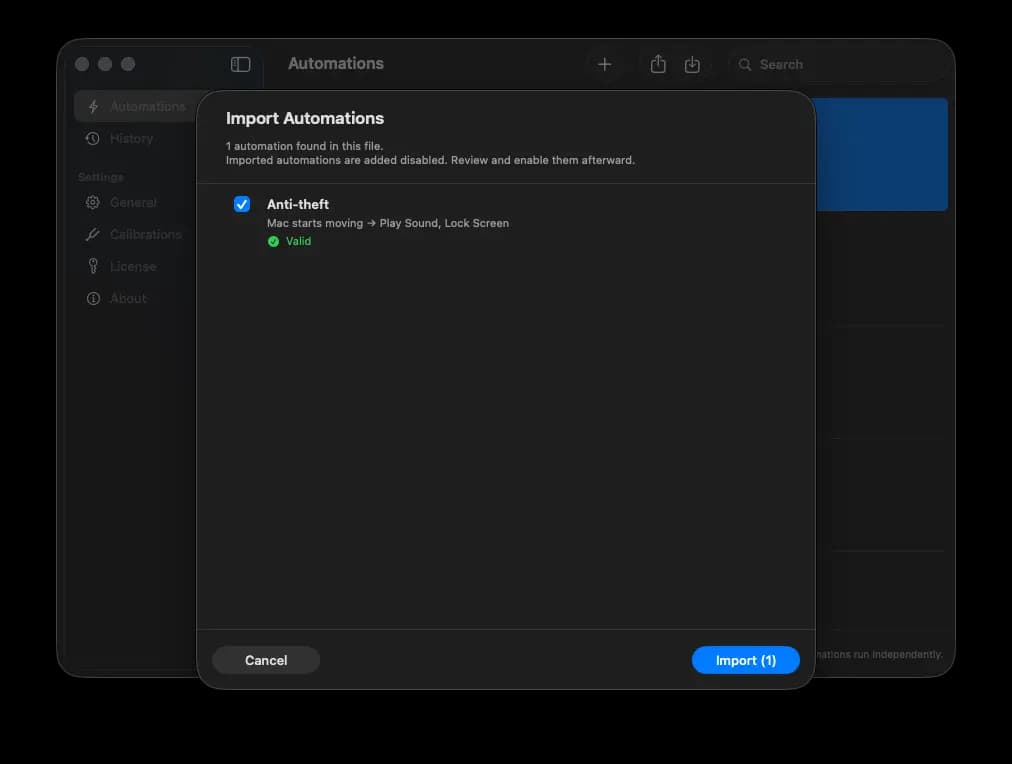
Task: Open About in the sidebar
Action: 128,298
